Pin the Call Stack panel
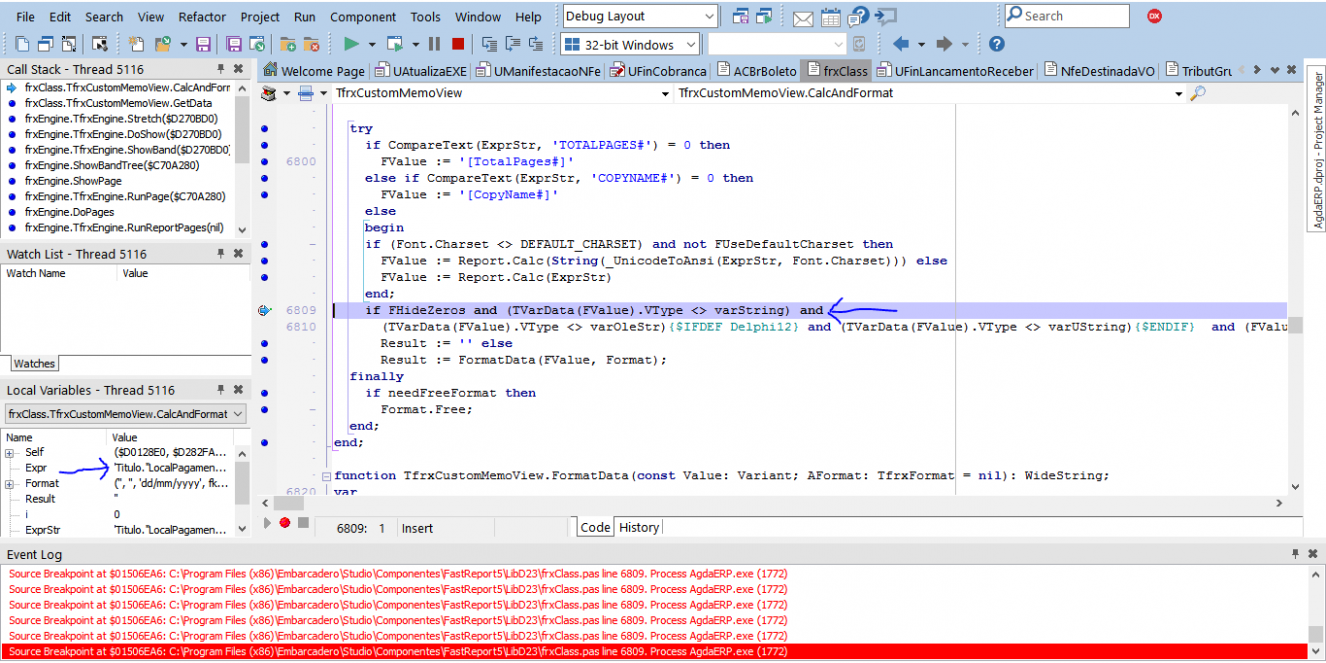The height and width of the screenshot is (663, 1326). point(221,69)
